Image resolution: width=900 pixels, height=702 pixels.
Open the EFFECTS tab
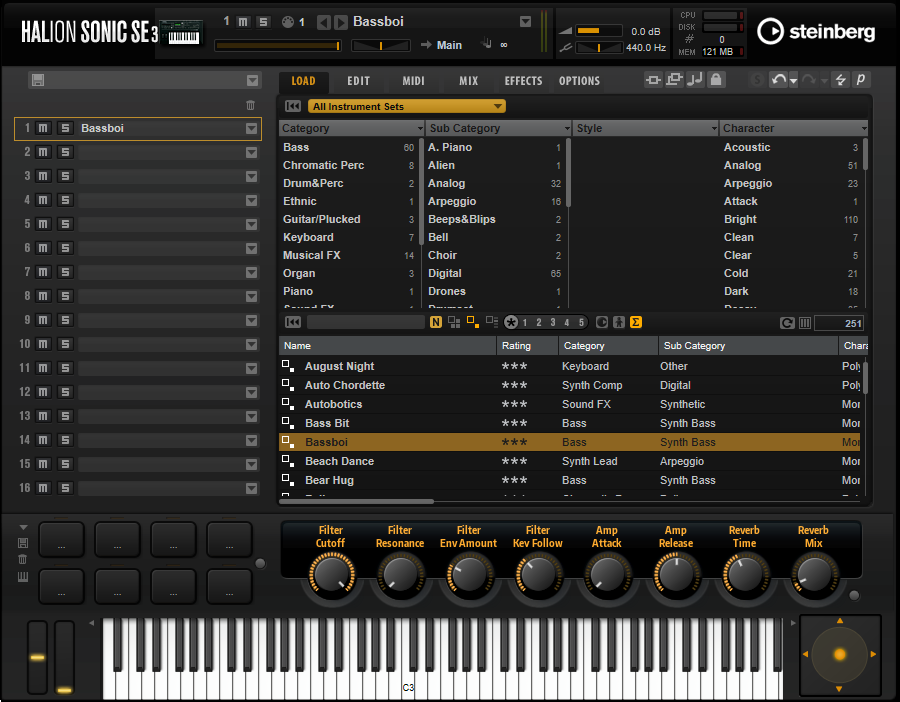coord(523,81)
